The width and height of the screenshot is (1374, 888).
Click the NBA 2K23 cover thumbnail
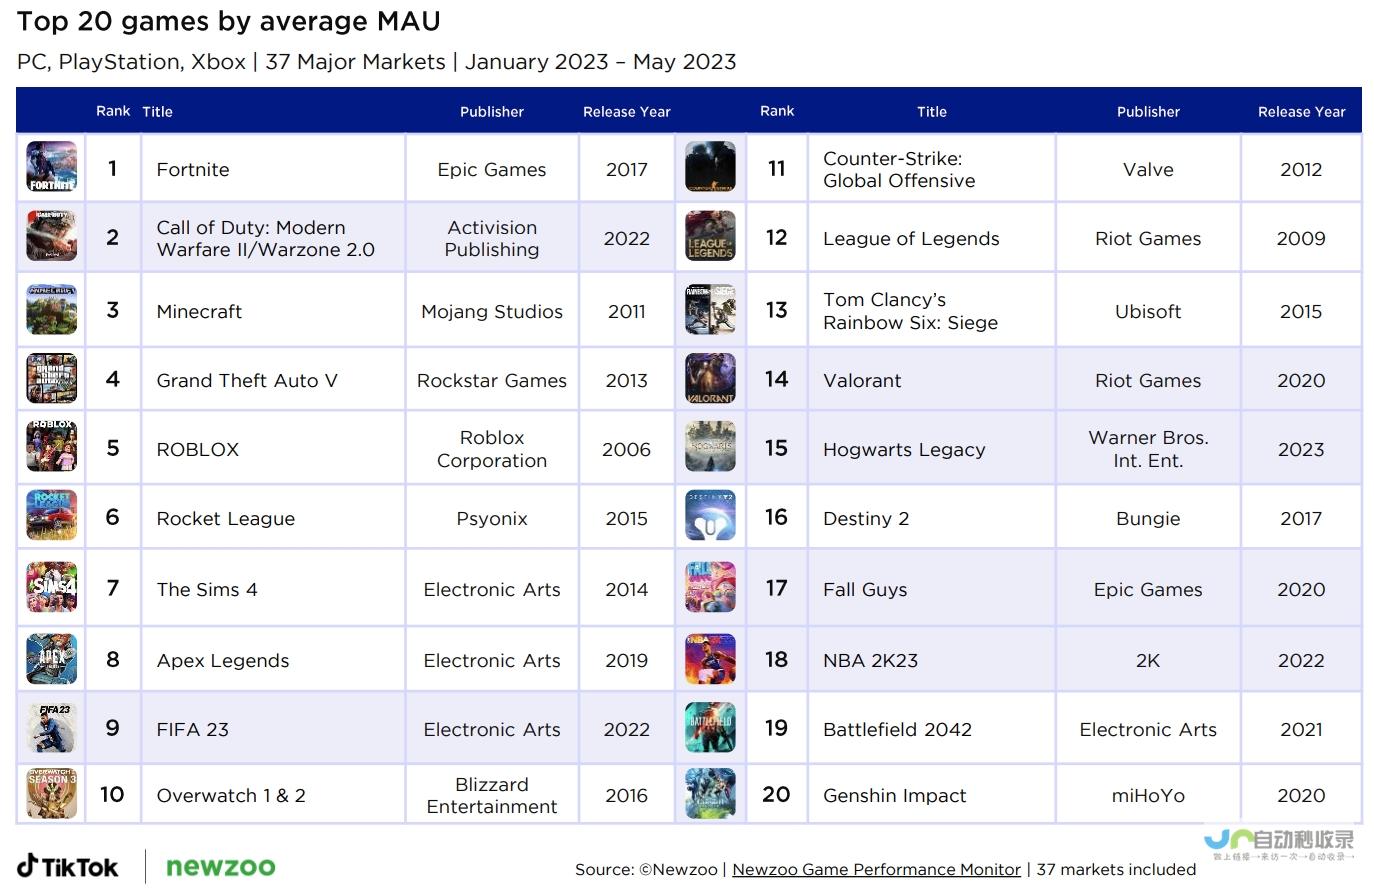[710, 658]
